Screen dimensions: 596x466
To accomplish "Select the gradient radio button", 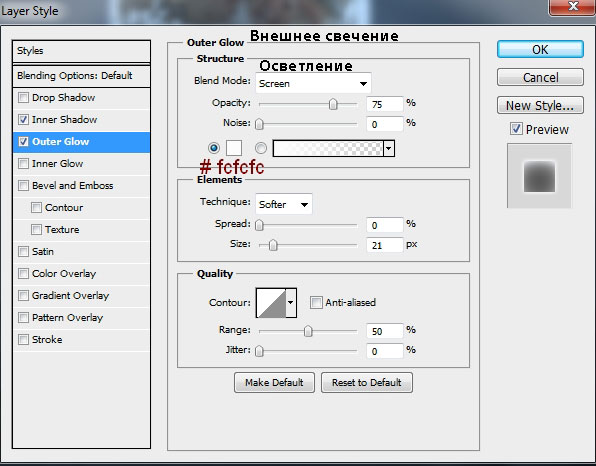I will point(261,148).
